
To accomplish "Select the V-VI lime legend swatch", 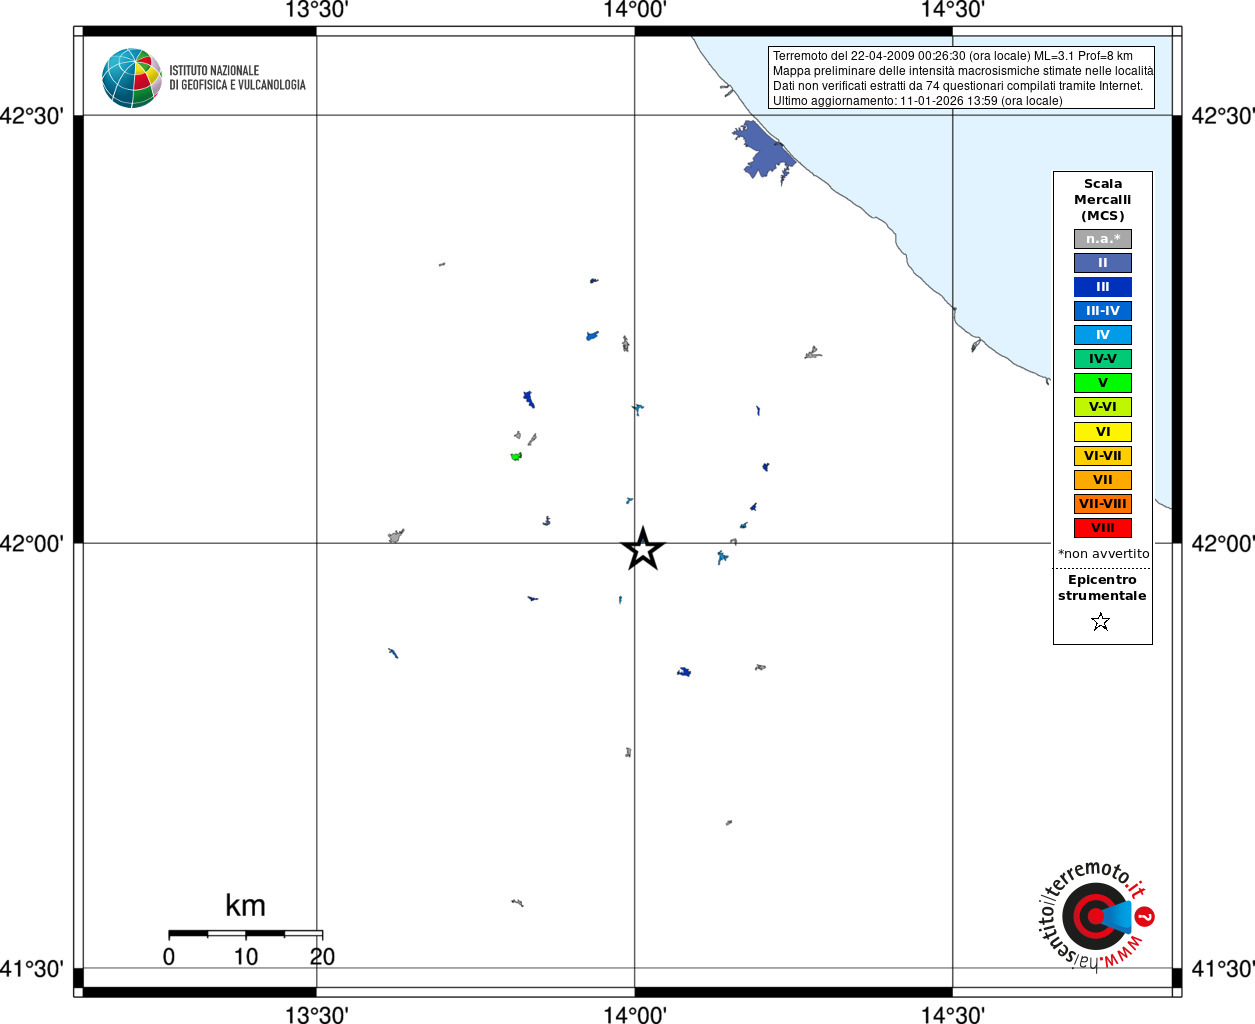I will point(1103,407).
